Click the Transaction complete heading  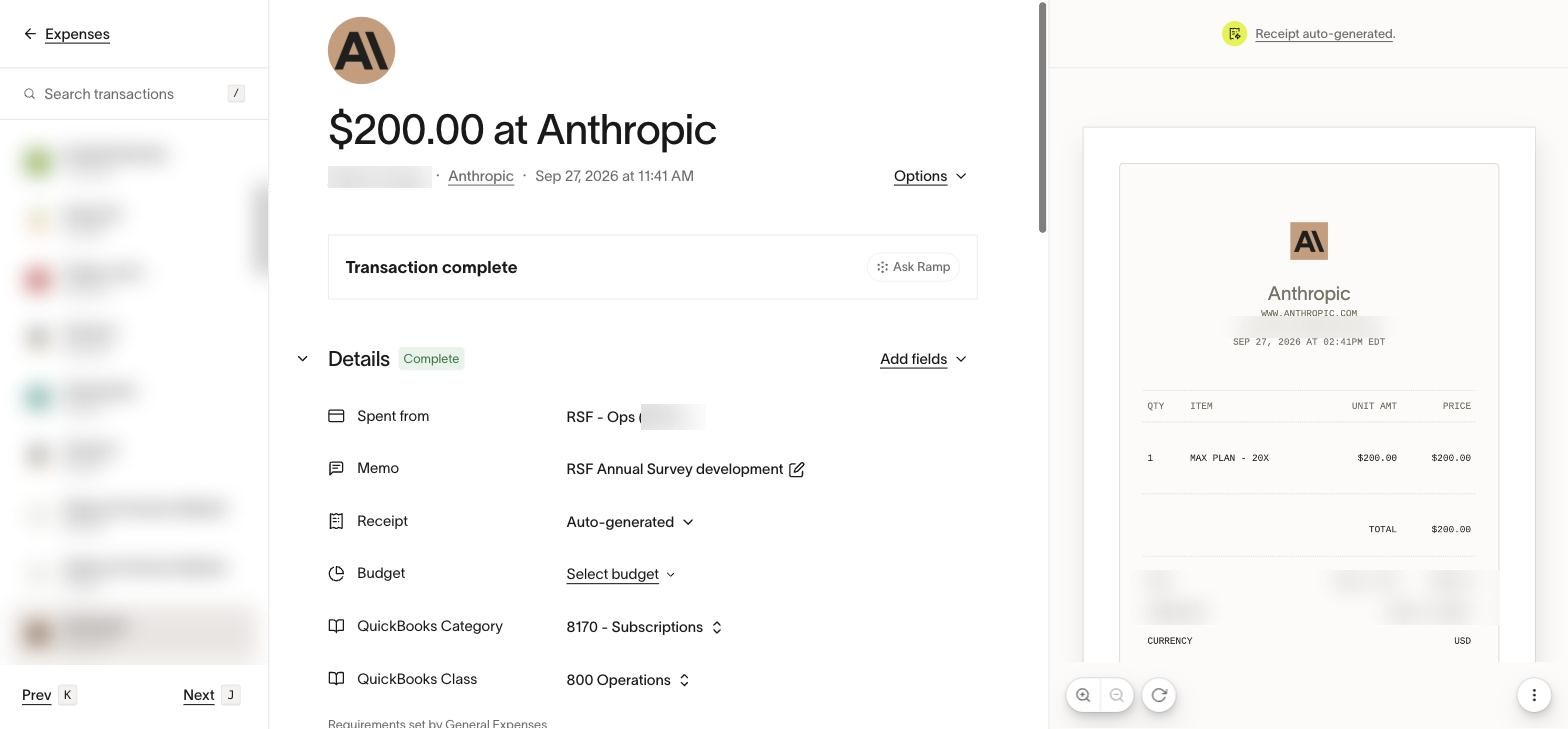(x=431, y=267)
